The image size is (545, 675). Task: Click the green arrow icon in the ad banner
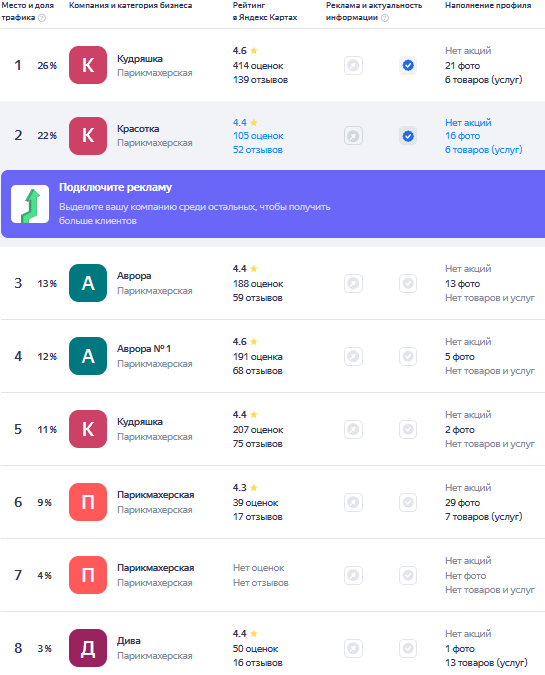click(30, 204)
